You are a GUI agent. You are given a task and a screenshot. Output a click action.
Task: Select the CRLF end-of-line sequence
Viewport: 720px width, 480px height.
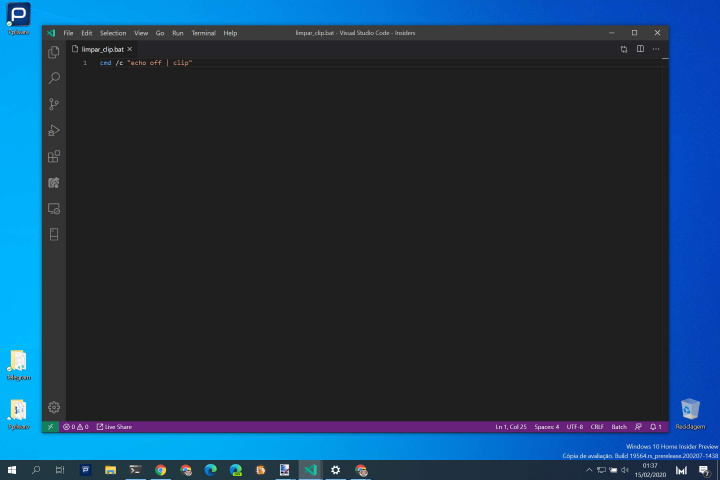597,427
